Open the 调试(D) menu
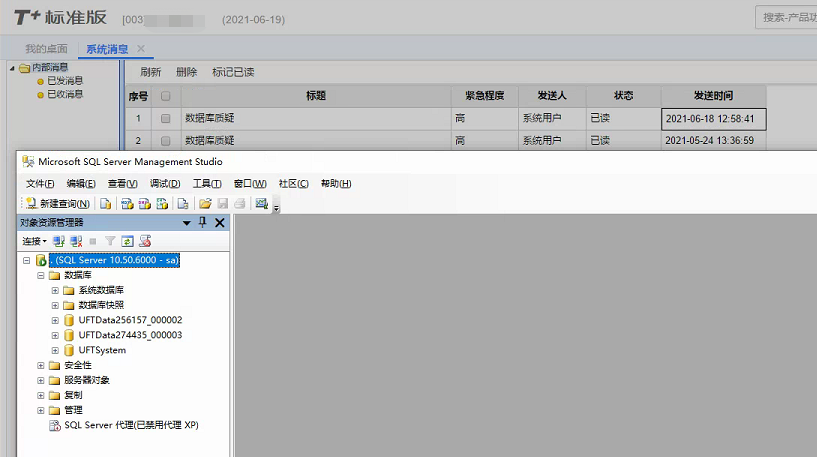 click(165, 184)
